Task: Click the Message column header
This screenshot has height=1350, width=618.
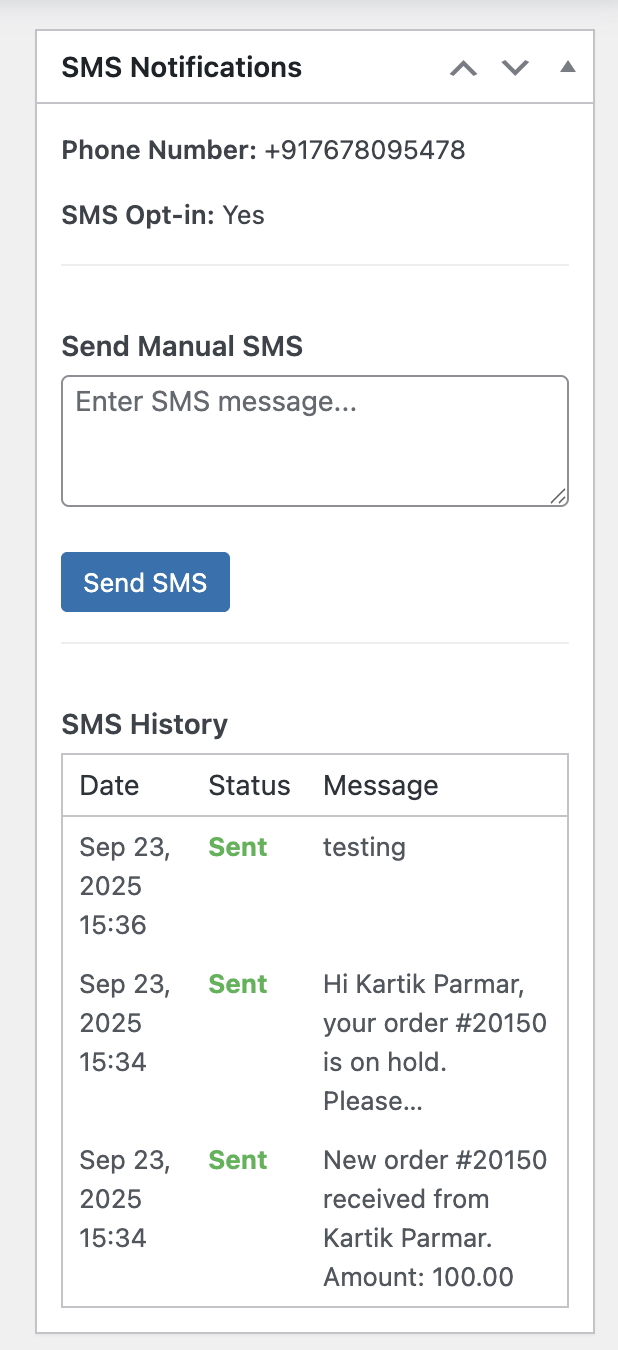Action: (381, 785)
